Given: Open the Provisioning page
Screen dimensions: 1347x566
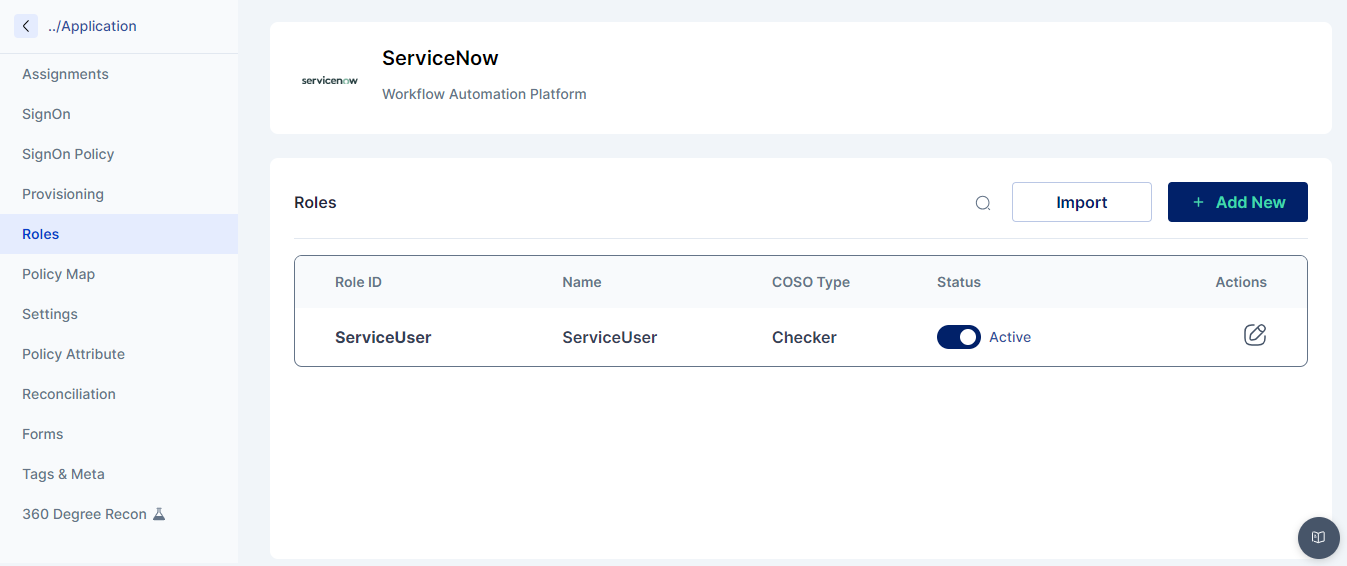Looking at the screenshot, I should [63, 194].
